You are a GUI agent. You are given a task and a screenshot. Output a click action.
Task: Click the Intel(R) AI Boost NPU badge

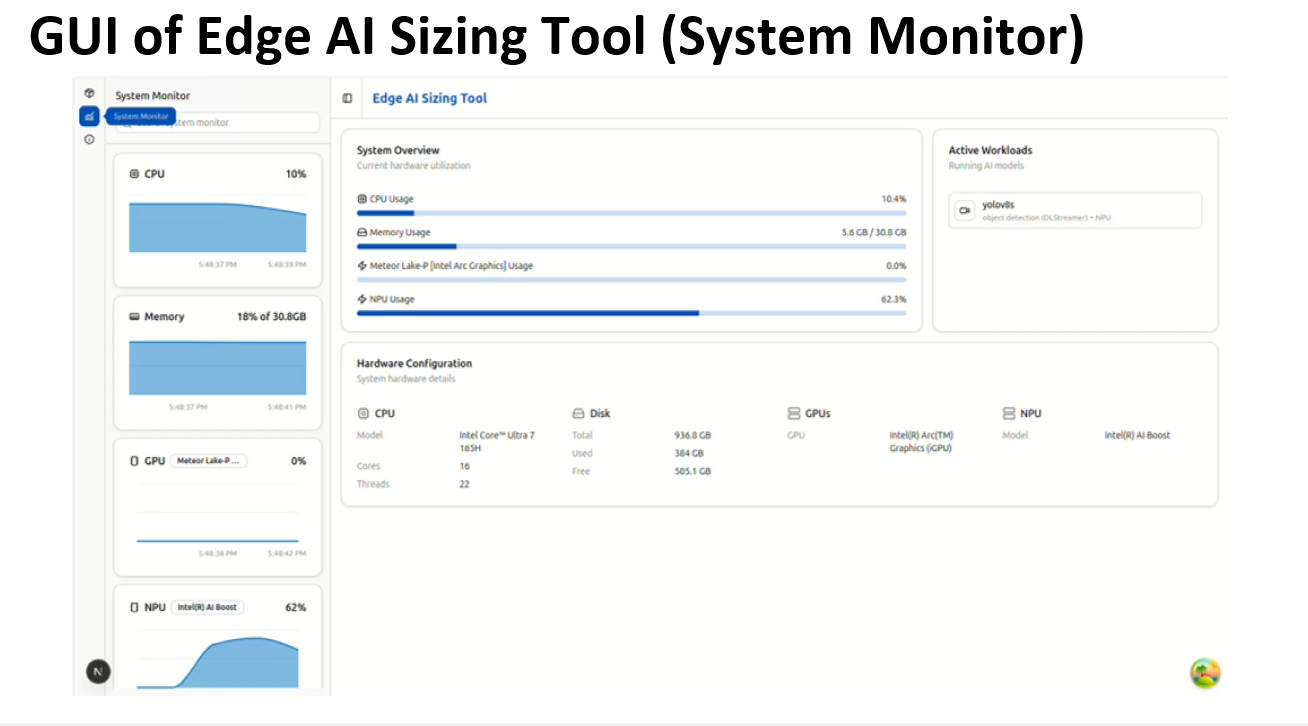pos(208,607)
